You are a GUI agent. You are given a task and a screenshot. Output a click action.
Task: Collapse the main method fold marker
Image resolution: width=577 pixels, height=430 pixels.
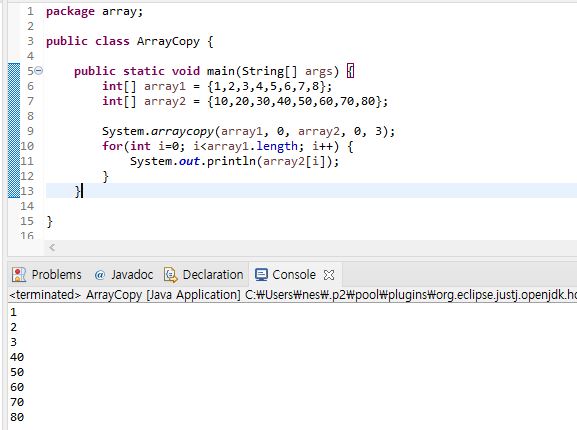[x=39, y=71]
